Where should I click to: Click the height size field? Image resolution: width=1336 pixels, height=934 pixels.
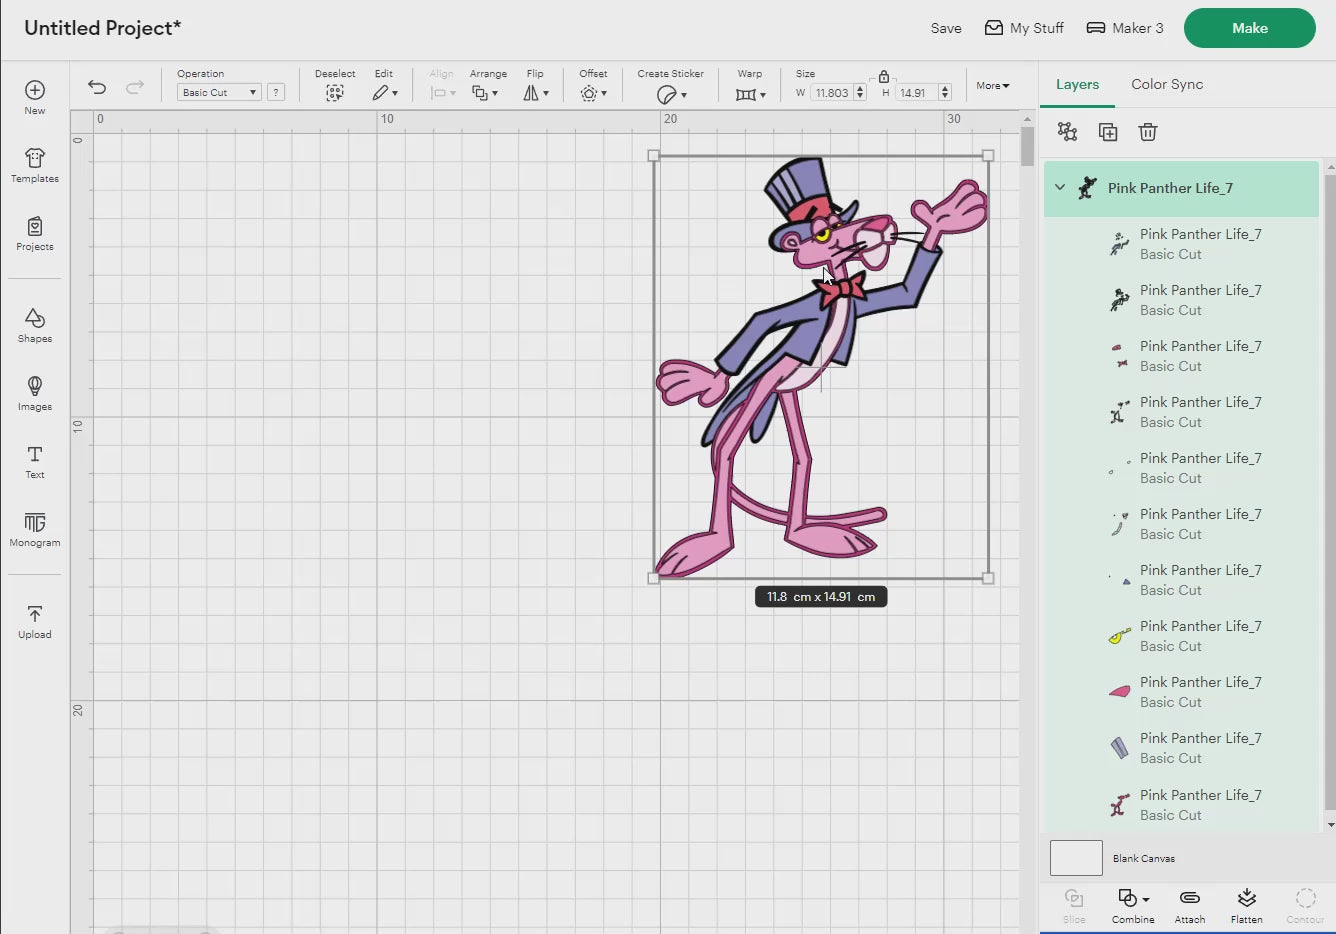point(915,93)
